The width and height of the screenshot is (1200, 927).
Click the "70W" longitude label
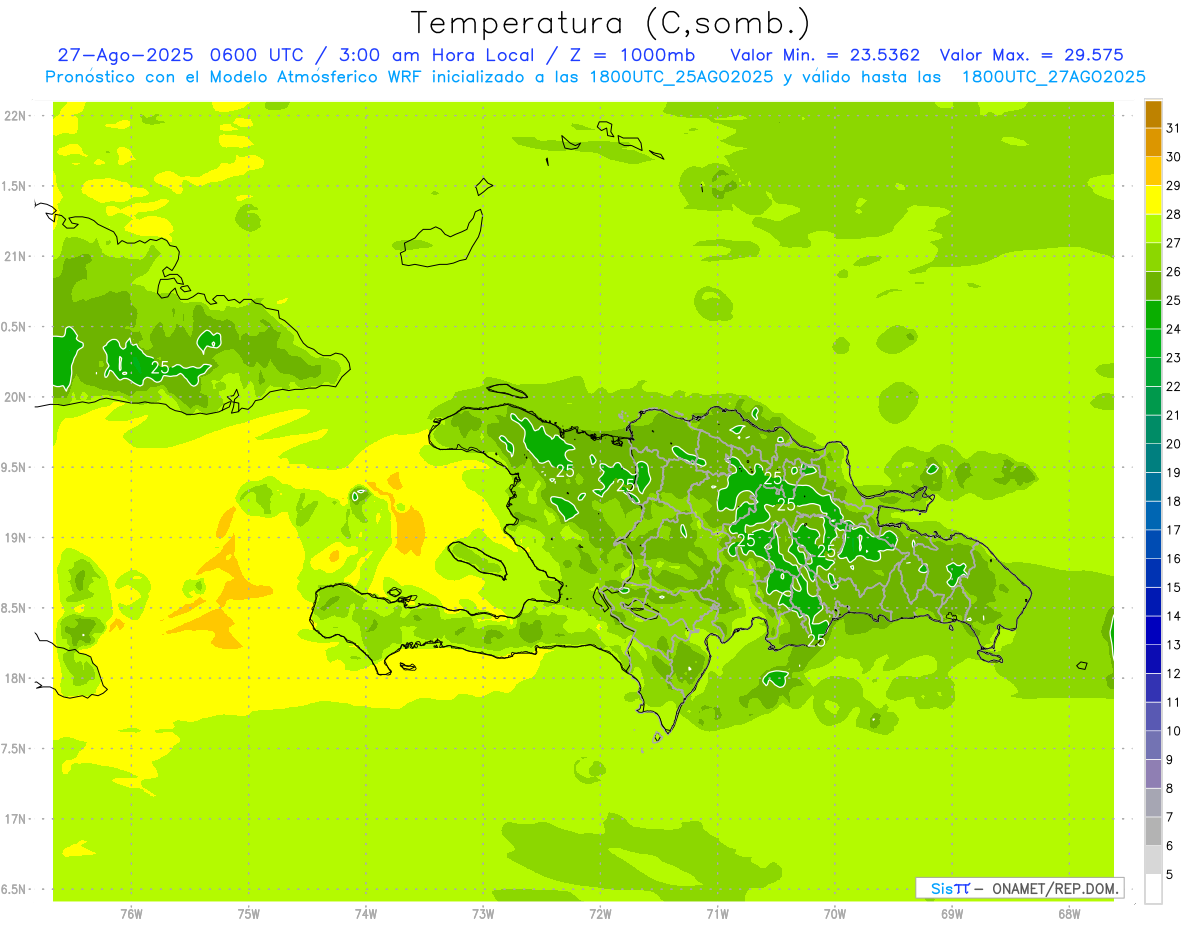pyautogui.click(x=835, y=914)
